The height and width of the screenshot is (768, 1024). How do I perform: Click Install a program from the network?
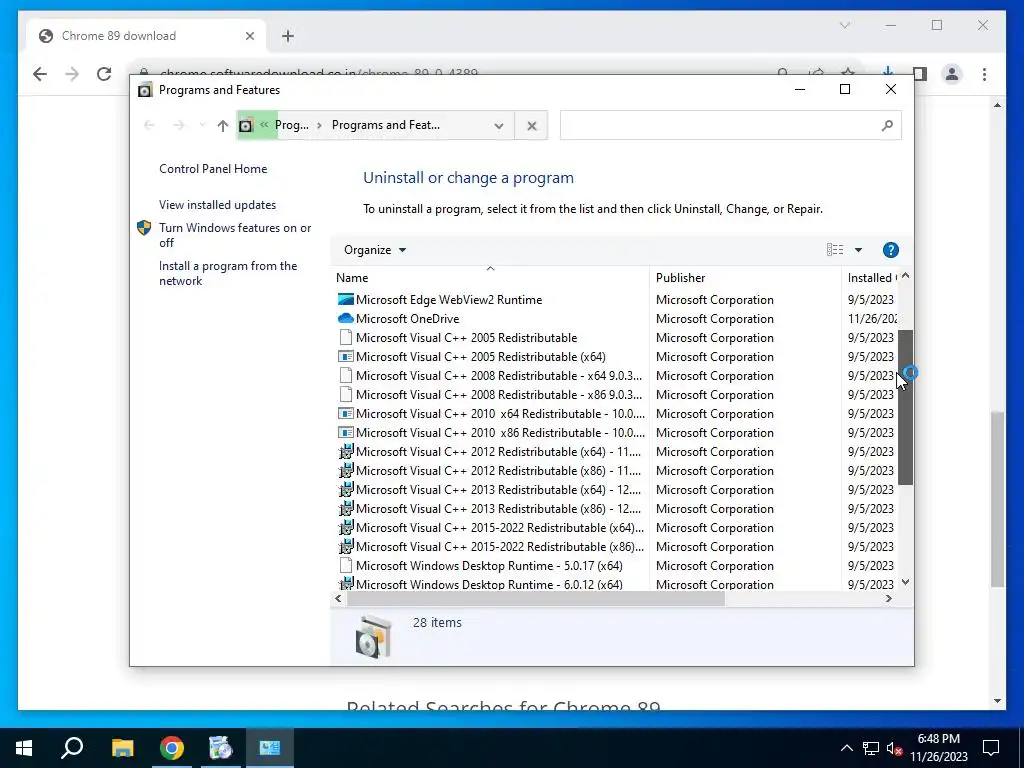point(228,273)
